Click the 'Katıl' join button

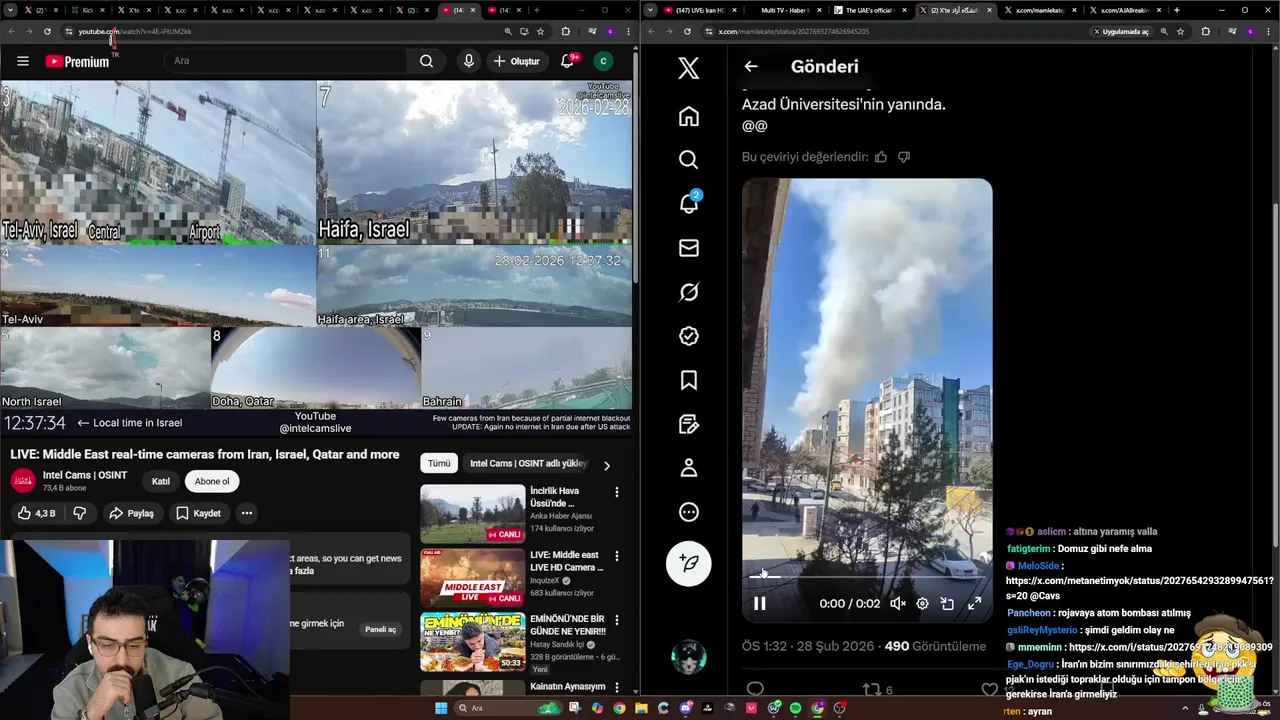160,481
